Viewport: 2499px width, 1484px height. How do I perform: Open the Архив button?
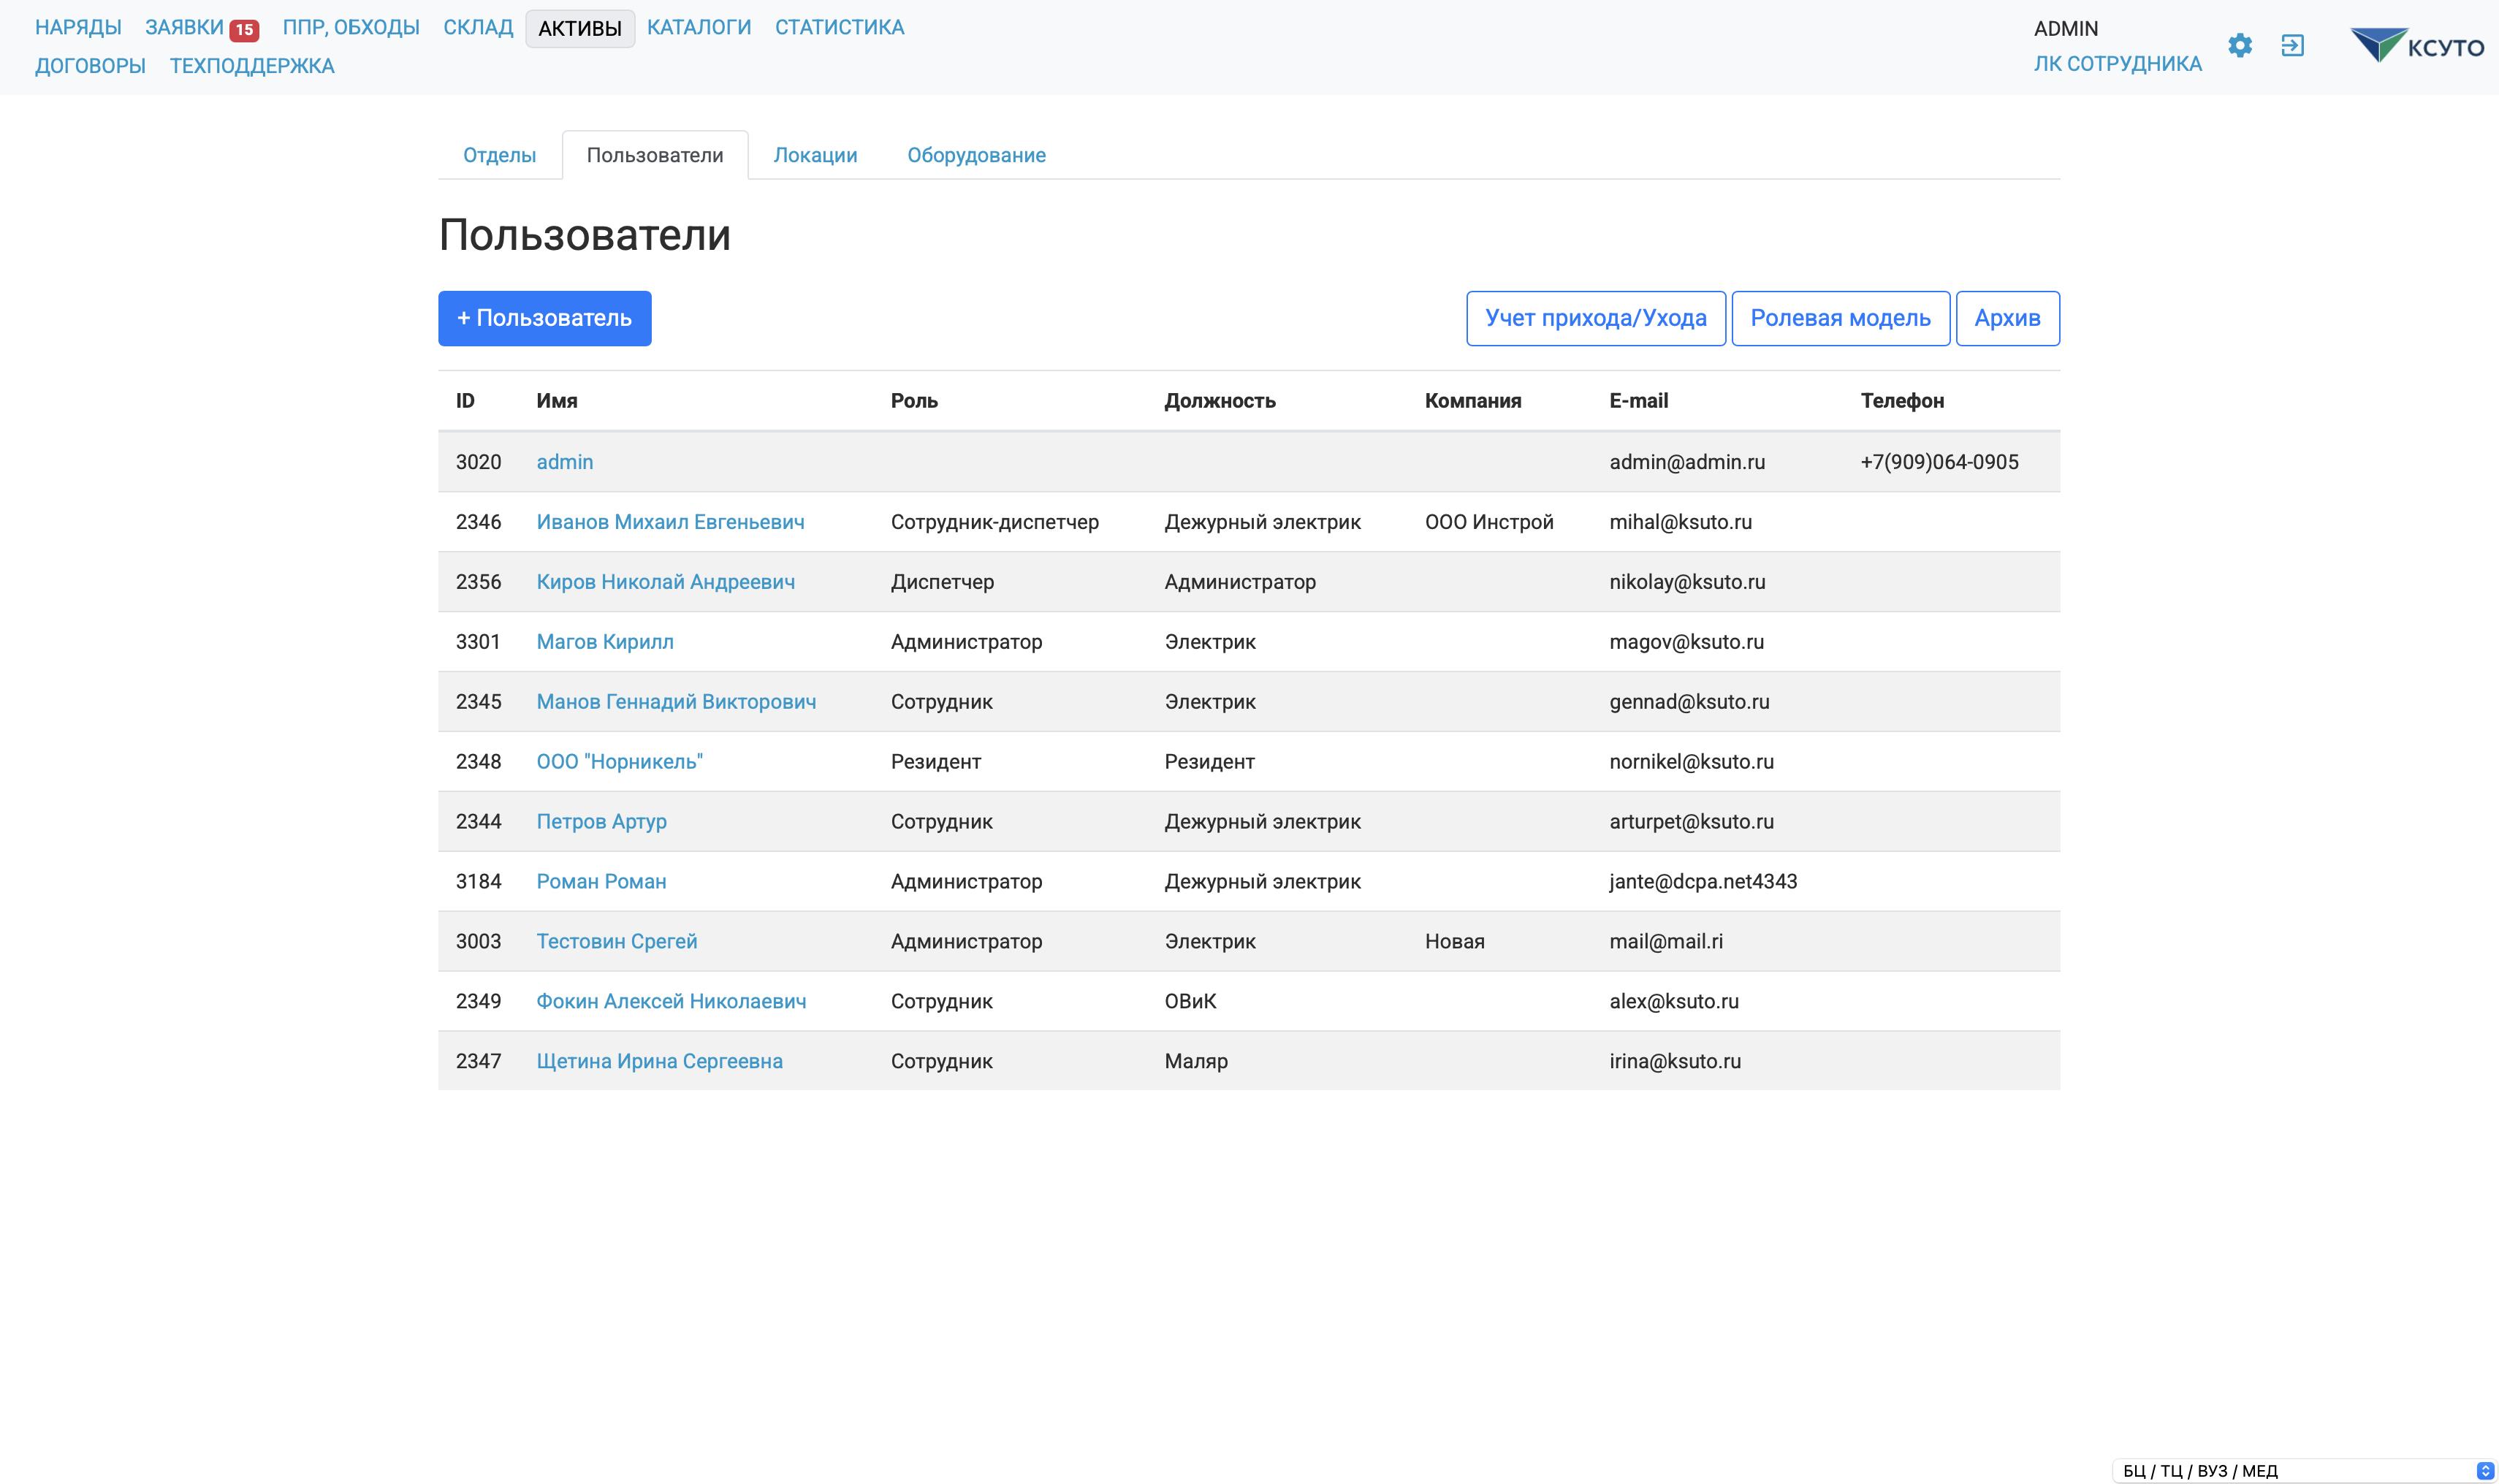tap(2006, 318)
